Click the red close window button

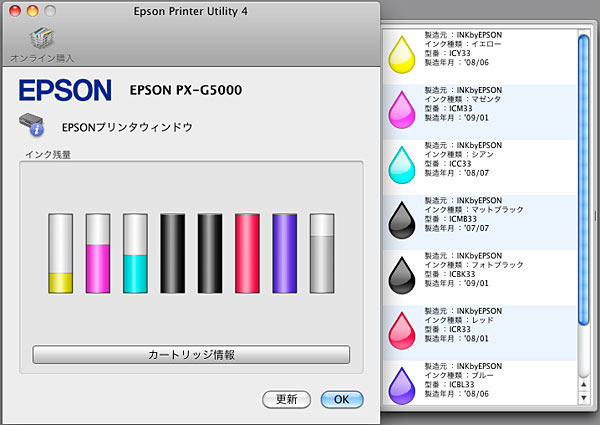(x=15, y=11)
